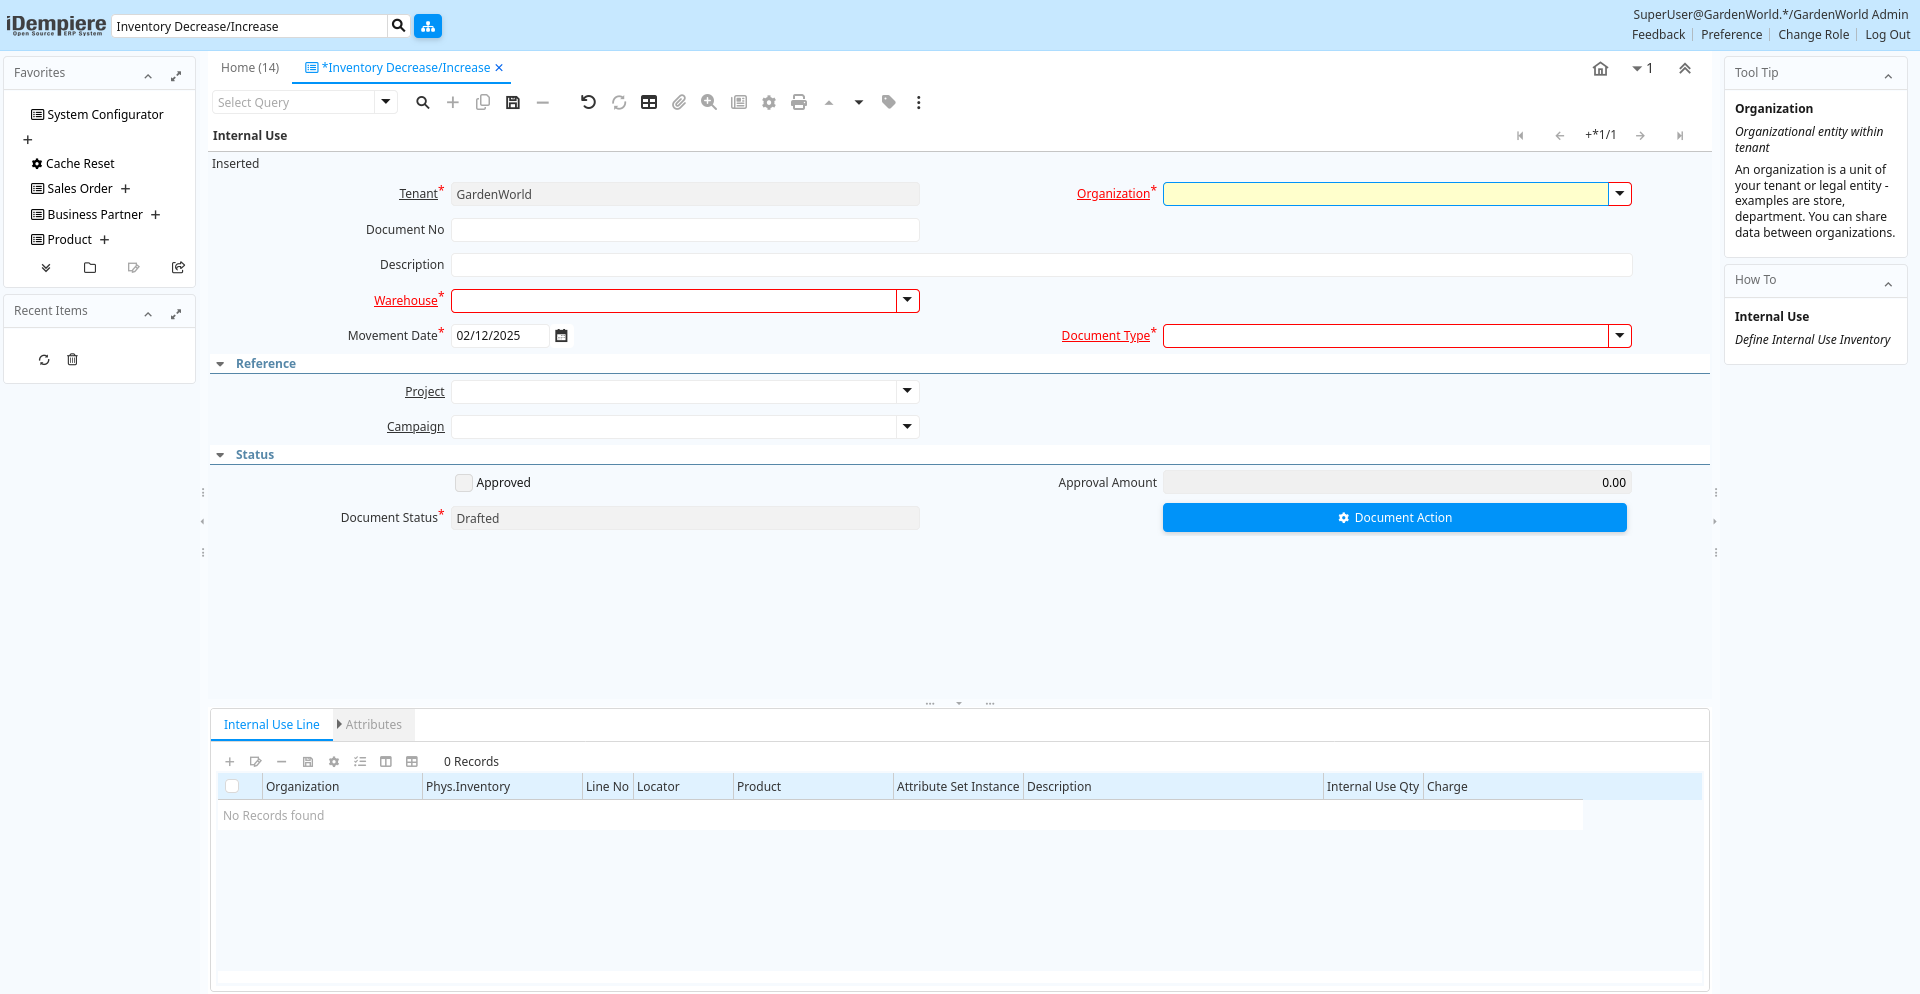The height and width of the screenshot is (994, 1920).
Task: Toggle grid view with the table icon
Action: pyautogui.click(x=649, y=103)
